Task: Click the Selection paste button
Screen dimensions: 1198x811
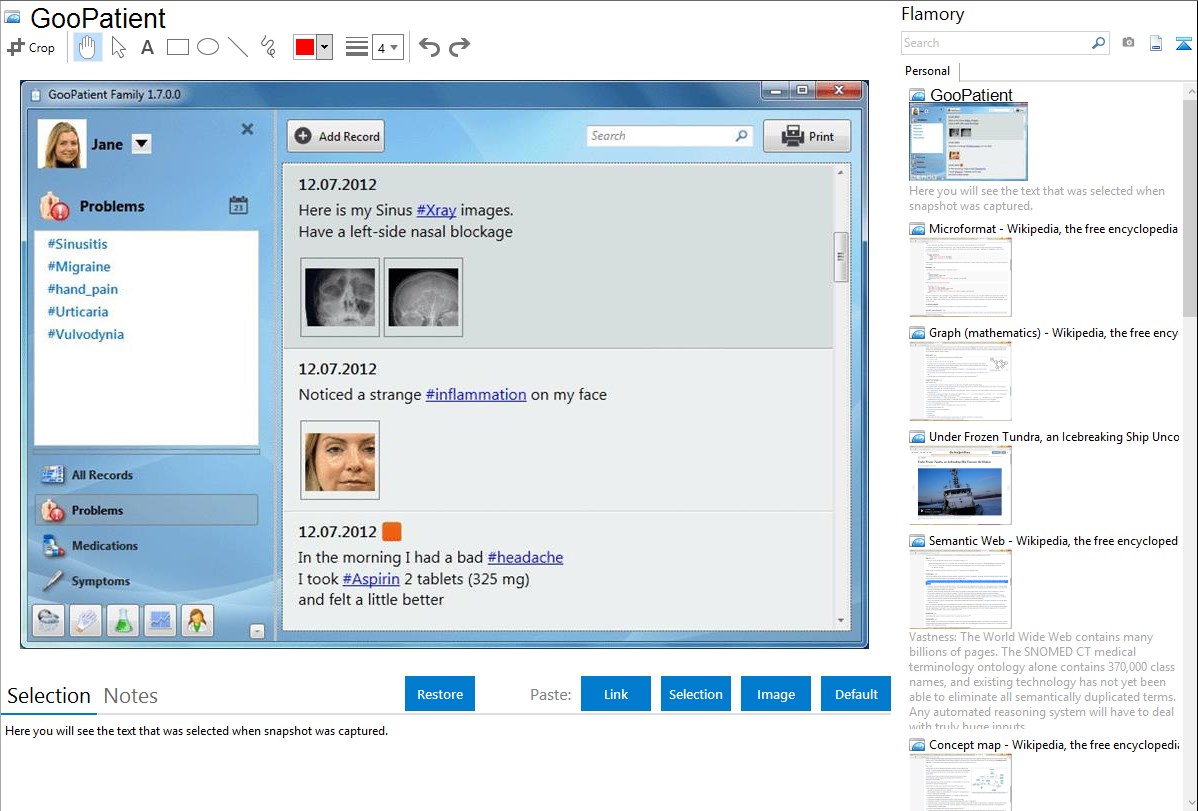Action: [x=695, y=694]
